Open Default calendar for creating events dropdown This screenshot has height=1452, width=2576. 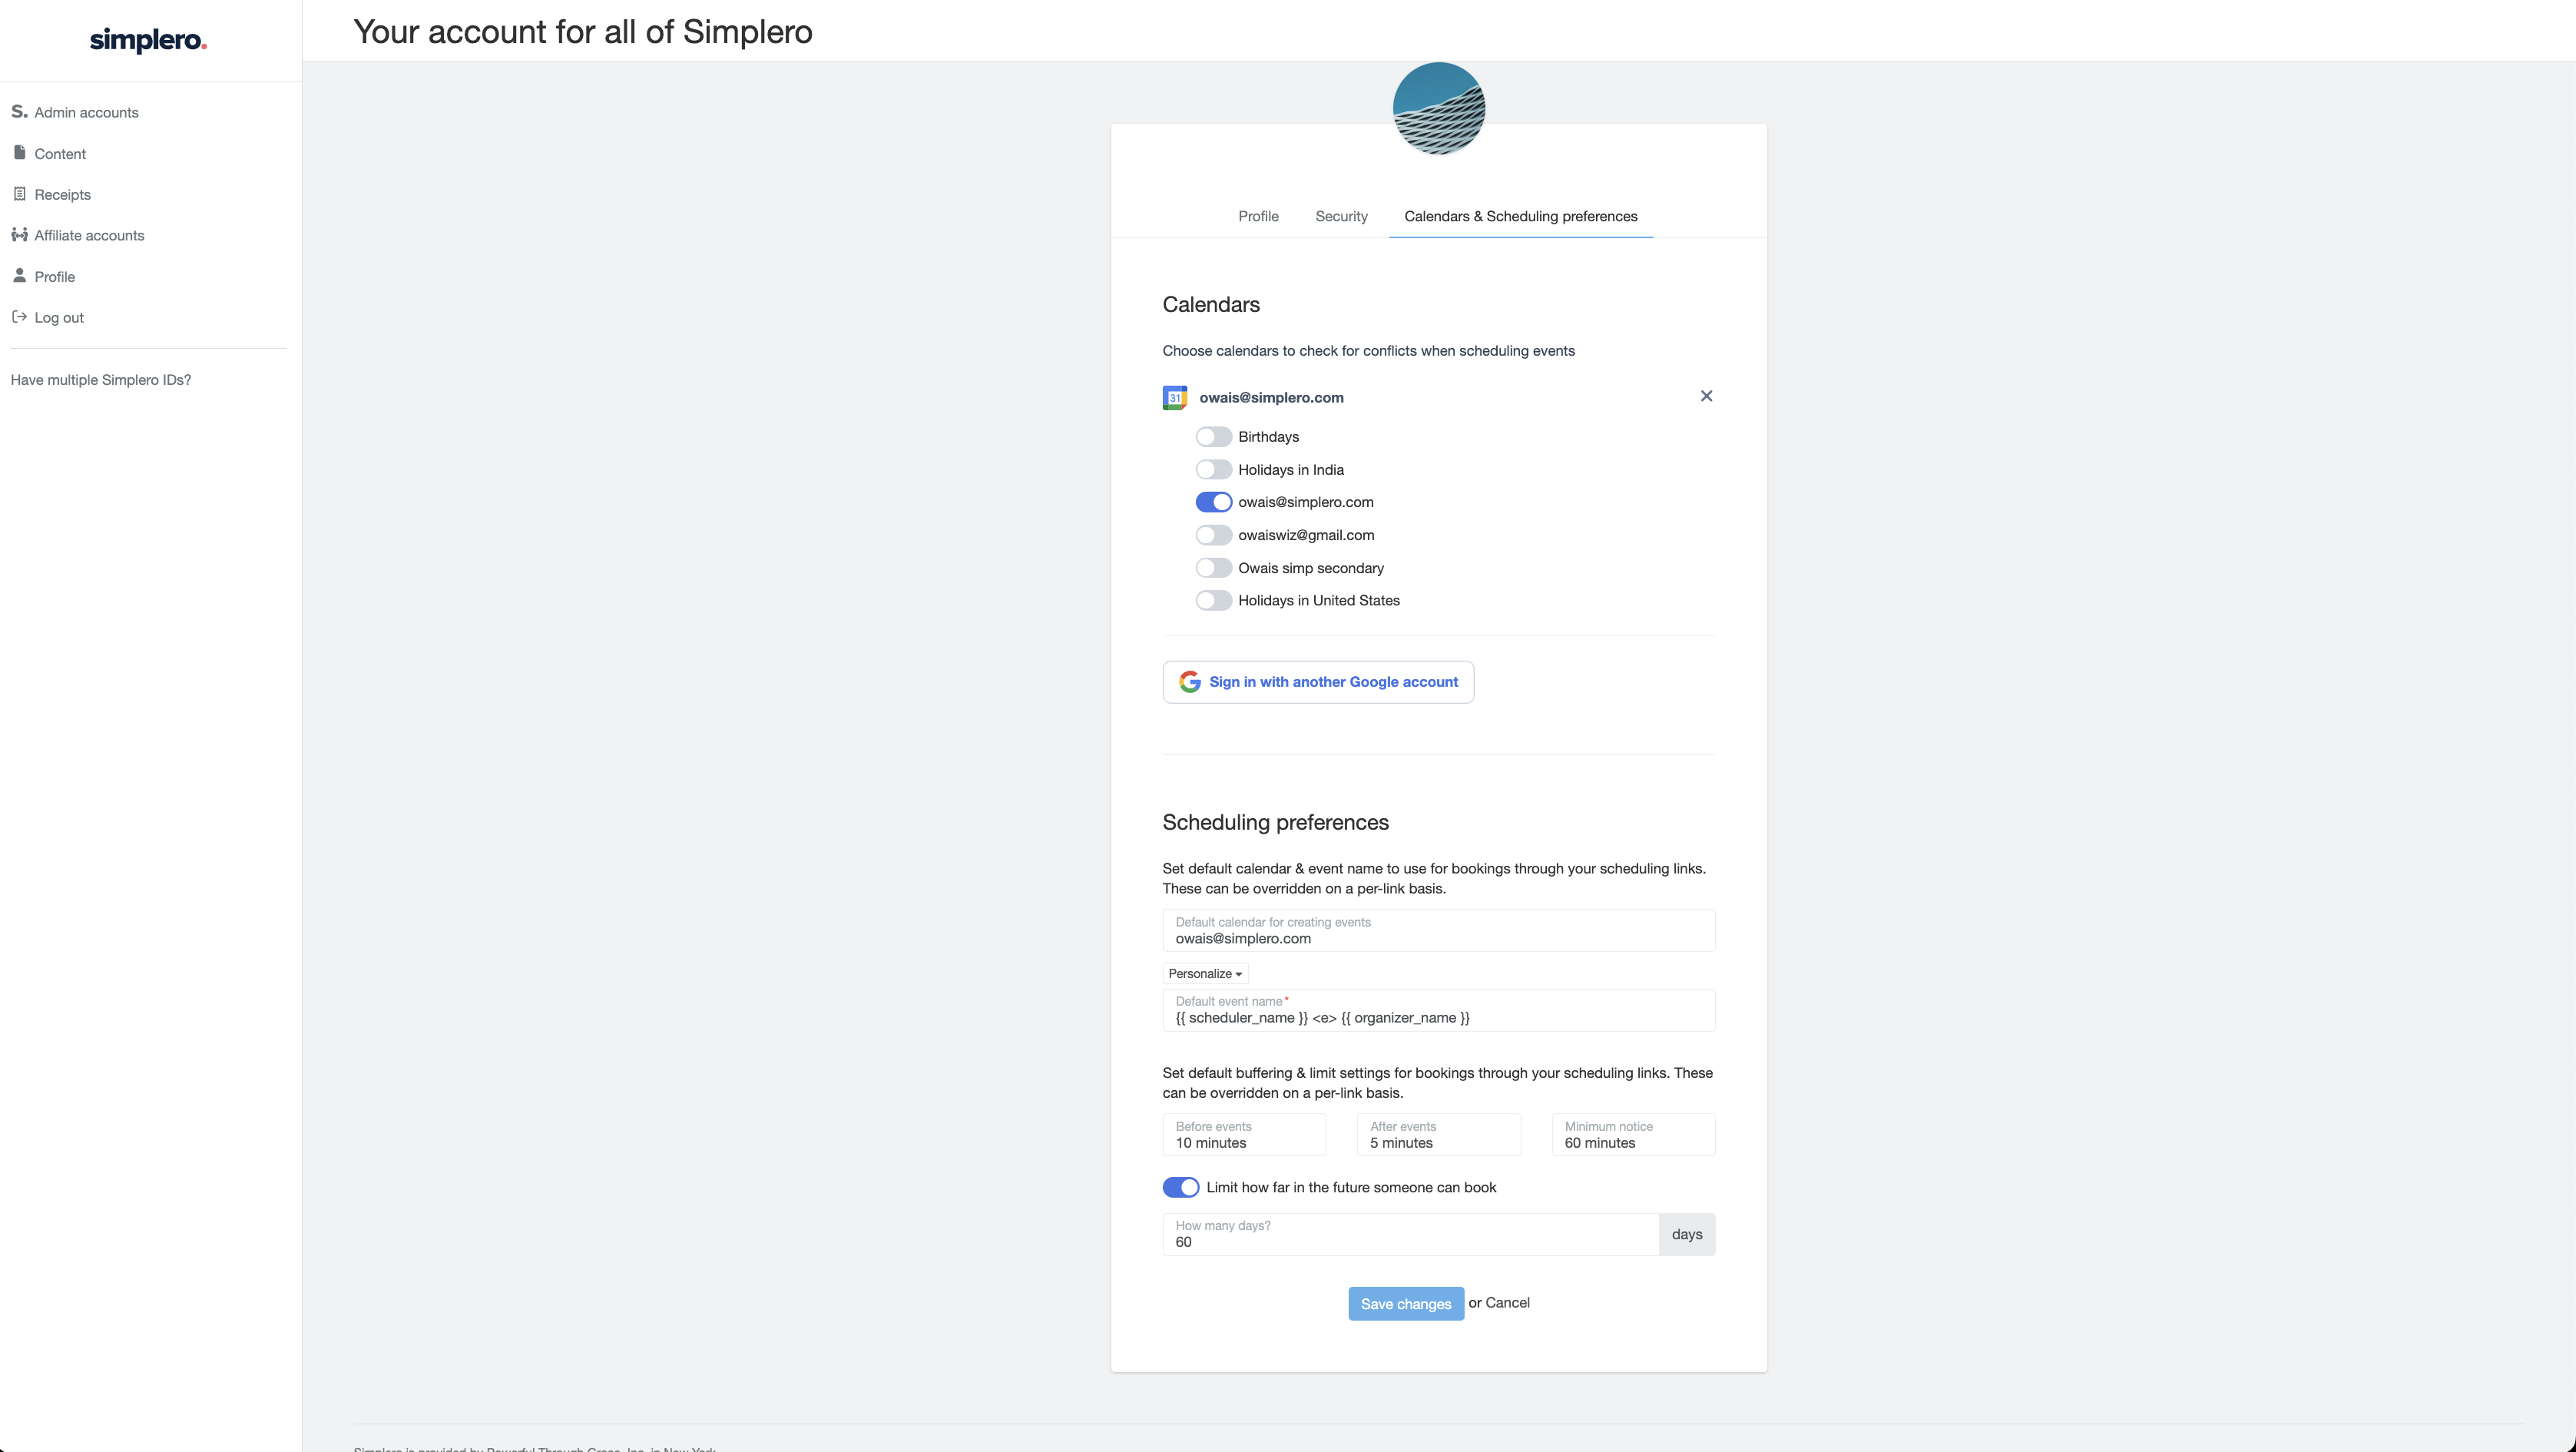point(1438,930)
